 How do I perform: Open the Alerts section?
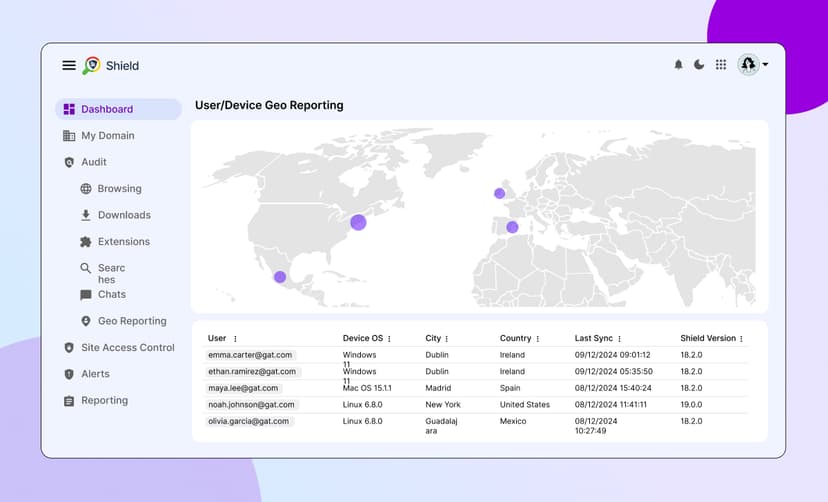pyautogui.click(x=96, y=374)
